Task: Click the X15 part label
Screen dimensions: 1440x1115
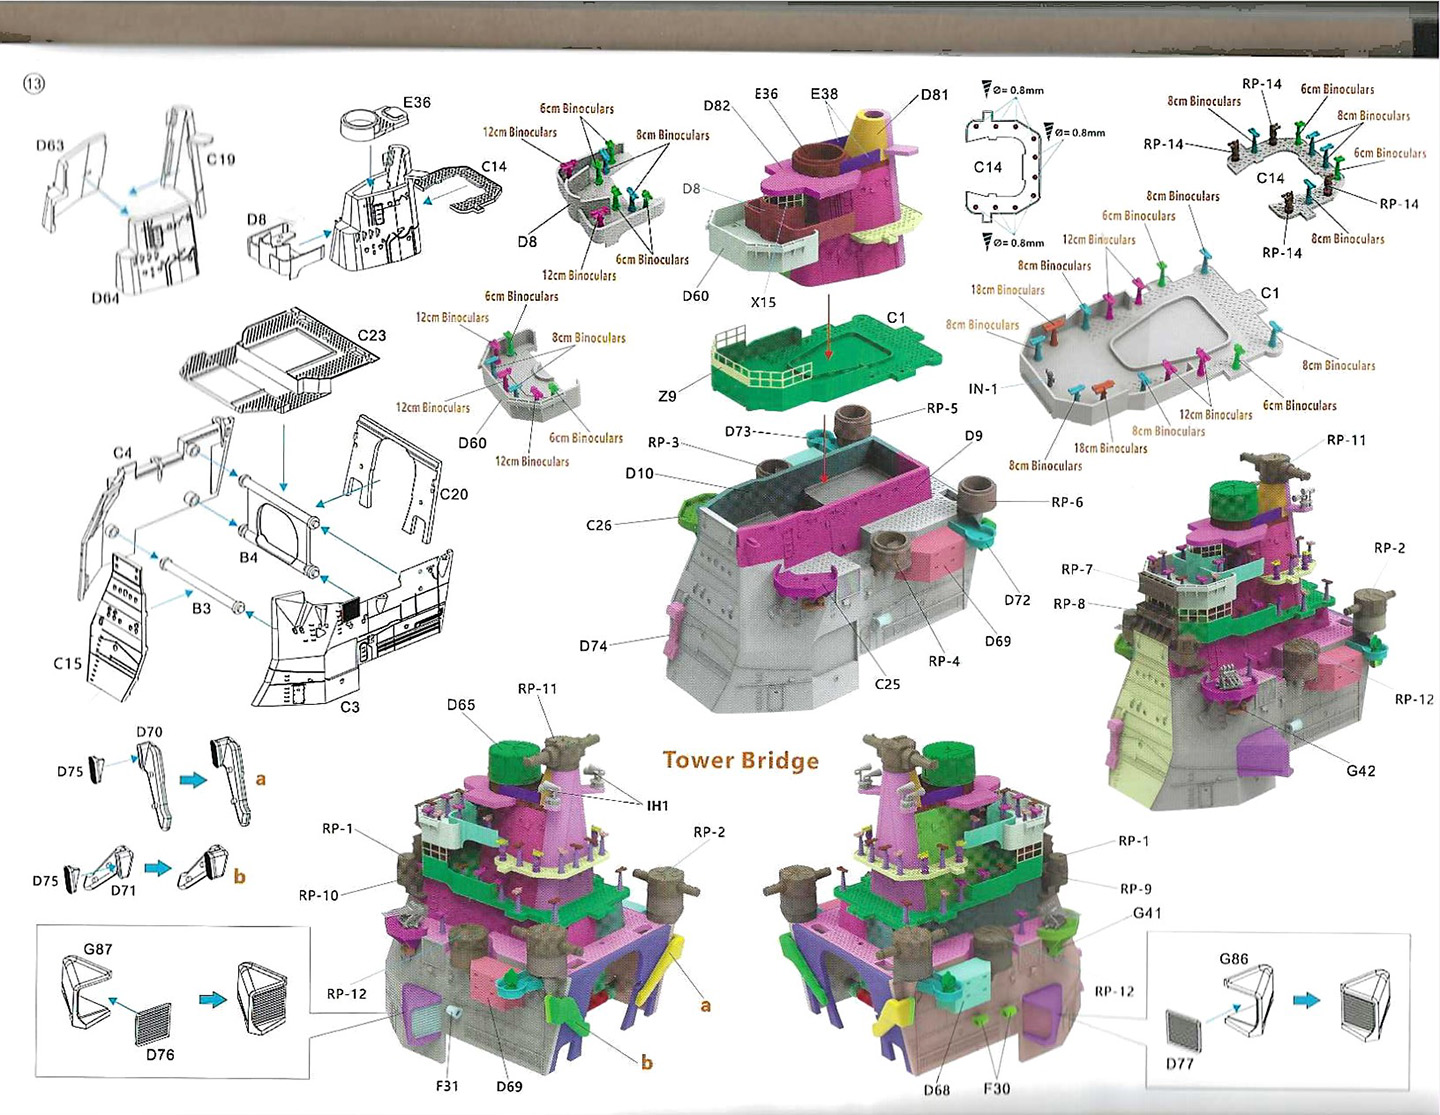Action: [x=763, y=302]
